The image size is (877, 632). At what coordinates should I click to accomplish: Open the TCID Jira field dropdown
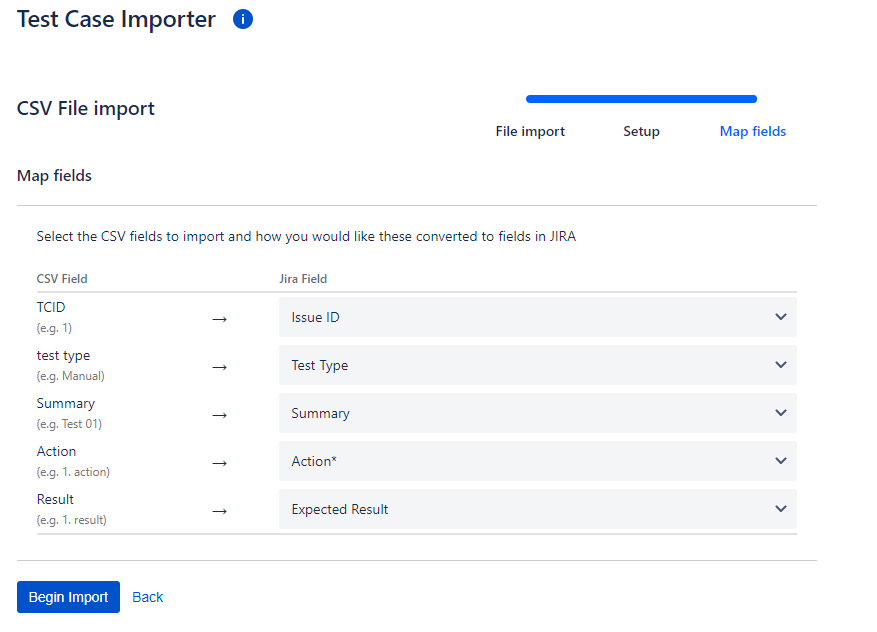pyautogui.click(x=537, y=317)
